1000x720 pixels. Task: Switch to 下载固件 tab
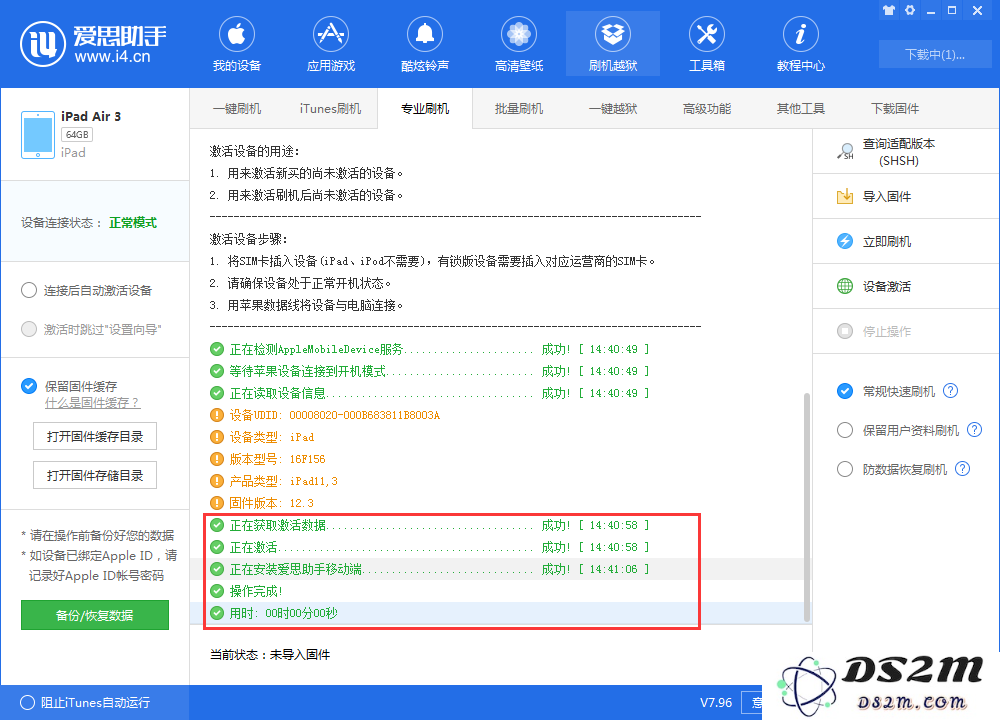pos(895,108)
